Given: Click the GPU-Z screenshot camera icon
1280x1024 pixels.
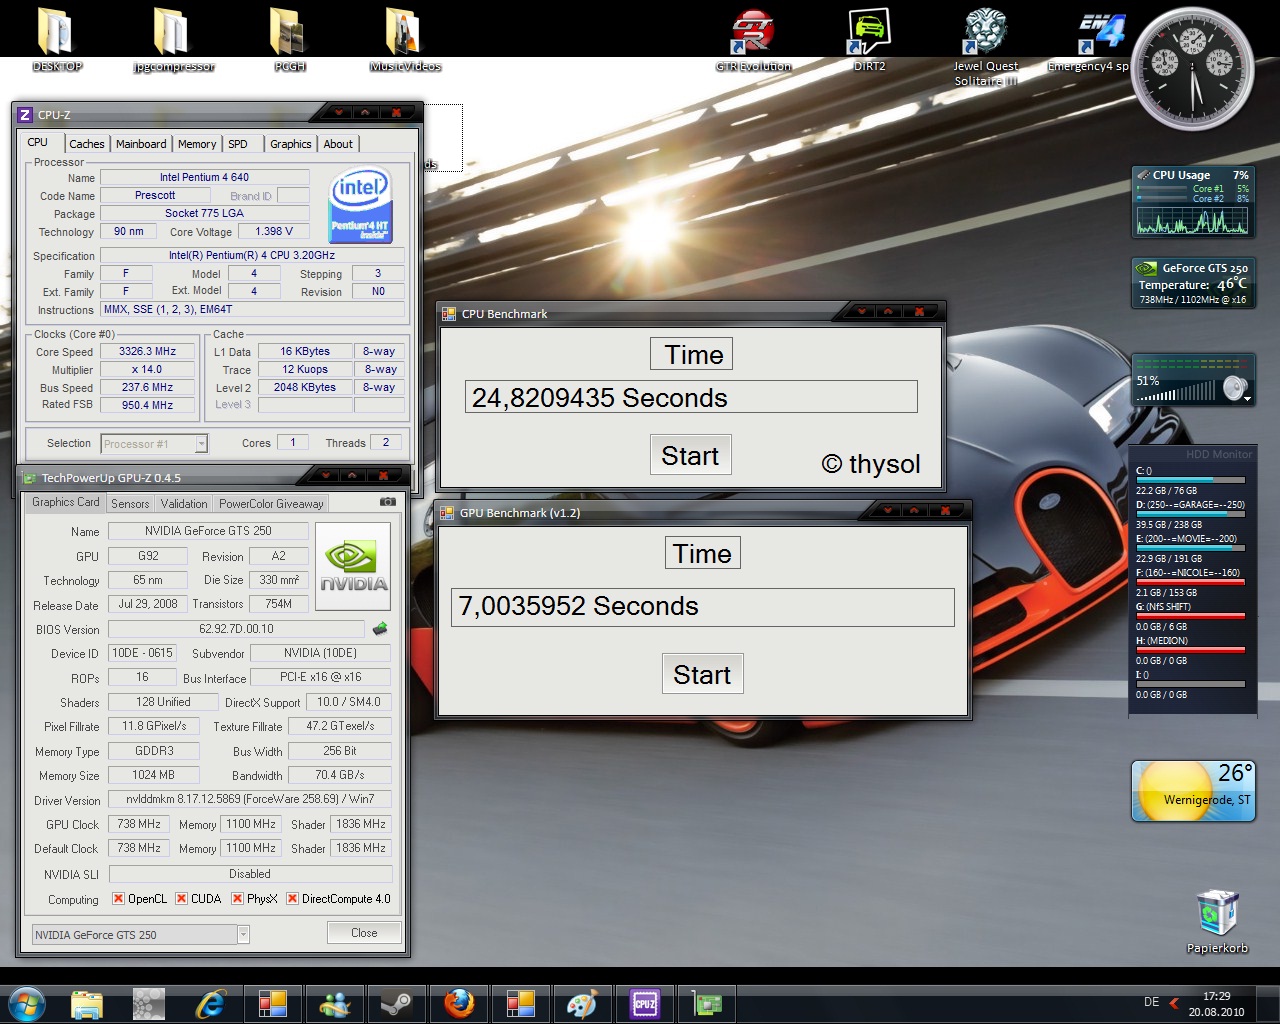Looking at the screenshot, I should point(388,502).
